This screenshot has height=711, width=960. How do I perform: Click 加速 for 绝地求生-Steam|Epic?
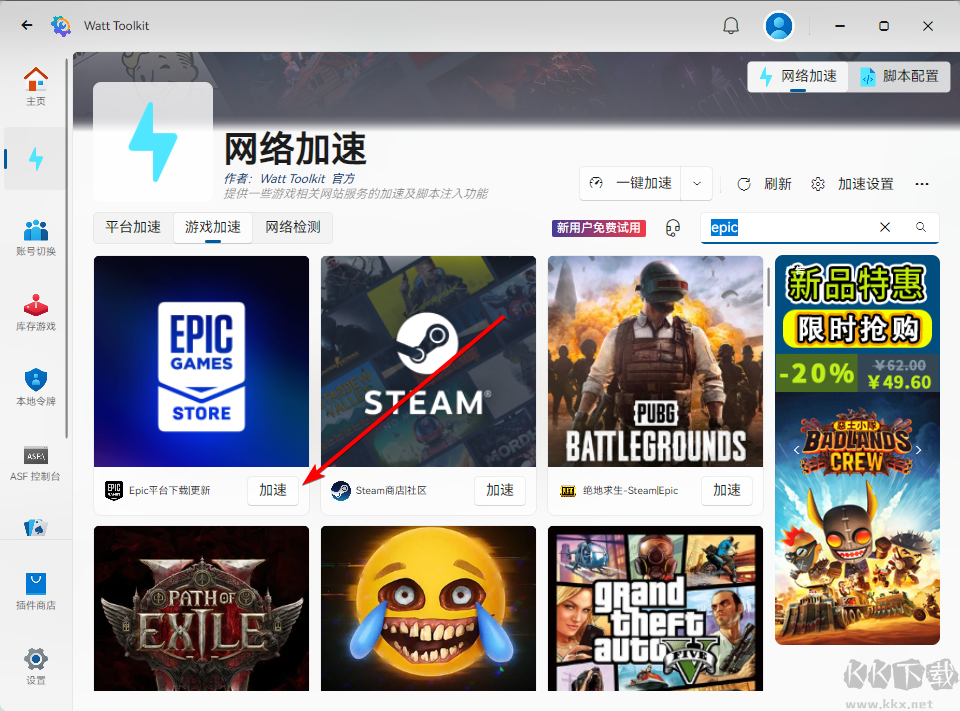click(x=727, y=490)
